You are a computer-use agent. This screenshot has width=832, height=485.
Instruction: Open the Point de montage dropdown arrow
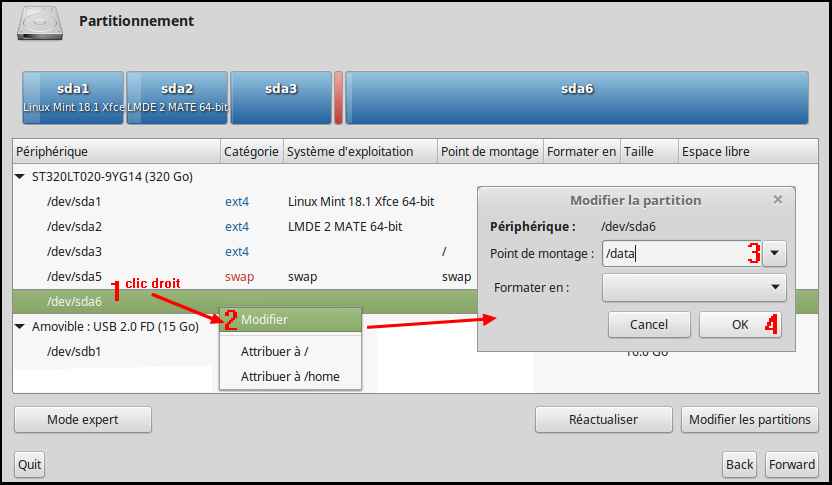point(774,254)
